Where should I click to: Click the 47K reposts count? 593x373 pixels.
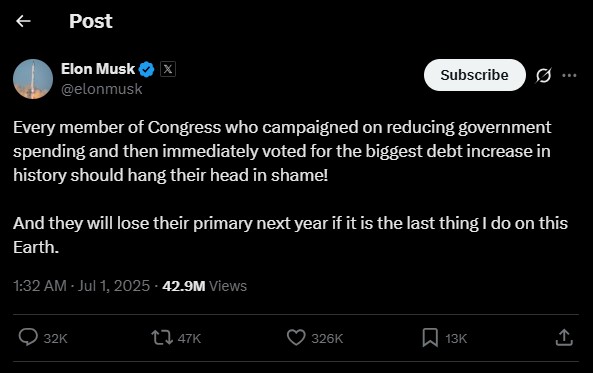coord(189,339)
